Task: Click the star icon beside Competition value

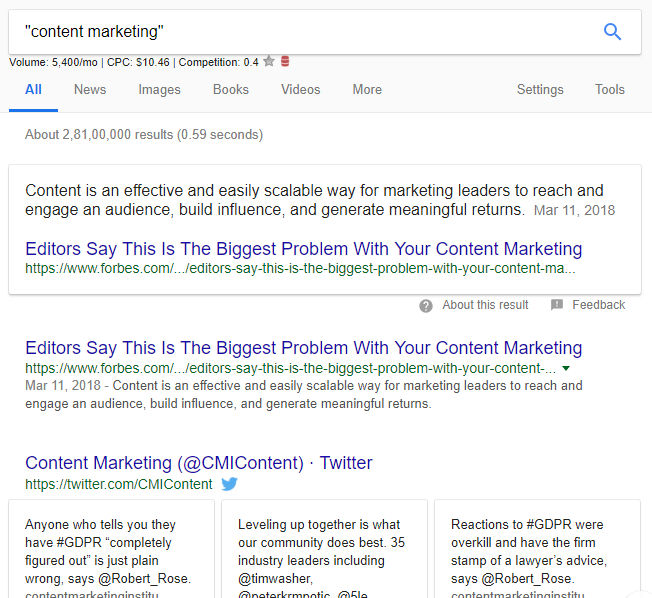Action: 269,62
